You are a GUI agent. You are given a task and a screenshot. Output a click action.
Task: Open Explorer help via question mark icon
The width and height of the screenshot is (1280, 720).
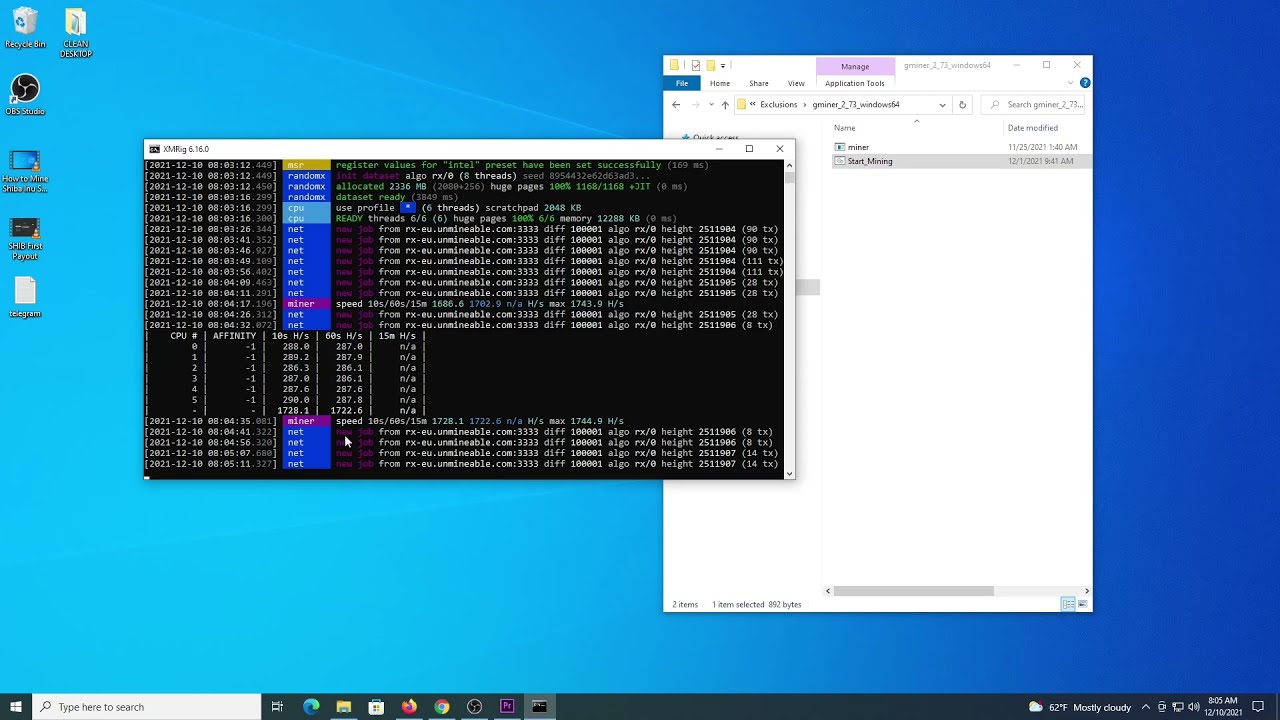[x=1085, y=83]
